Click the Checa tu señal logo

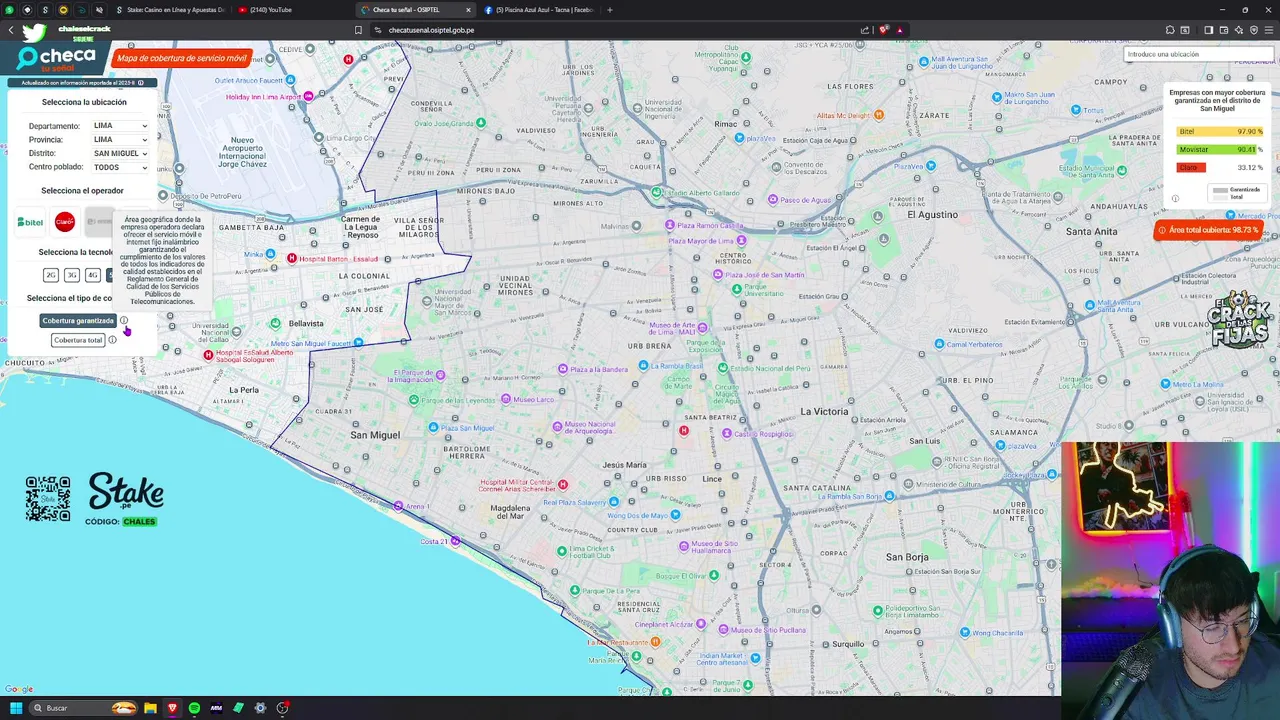[x=56, y=60]
